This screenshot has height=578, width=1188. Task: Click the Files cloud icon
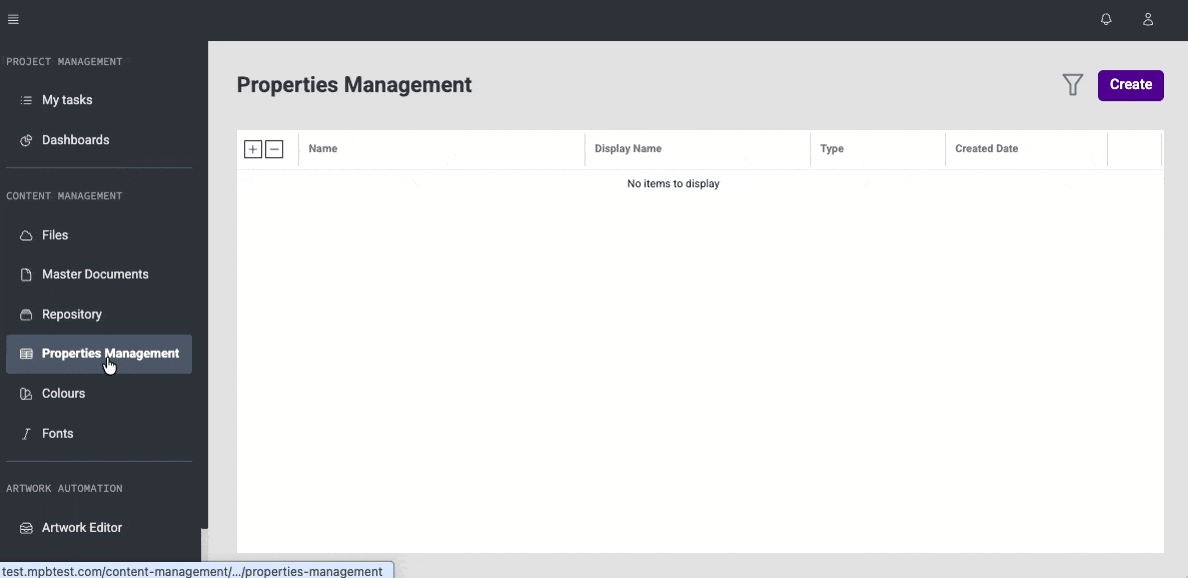(26, 236)
